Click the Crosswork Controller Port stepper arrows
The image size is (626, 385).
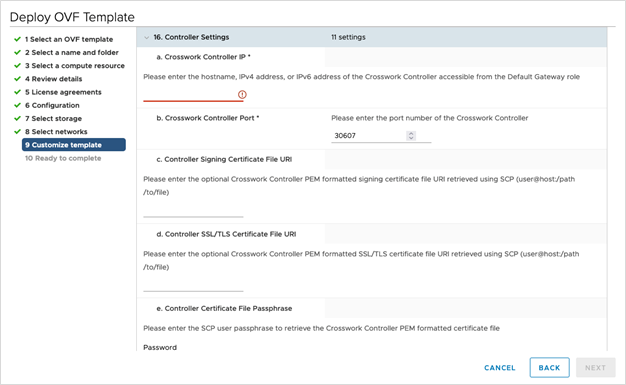tap(411, 136)
